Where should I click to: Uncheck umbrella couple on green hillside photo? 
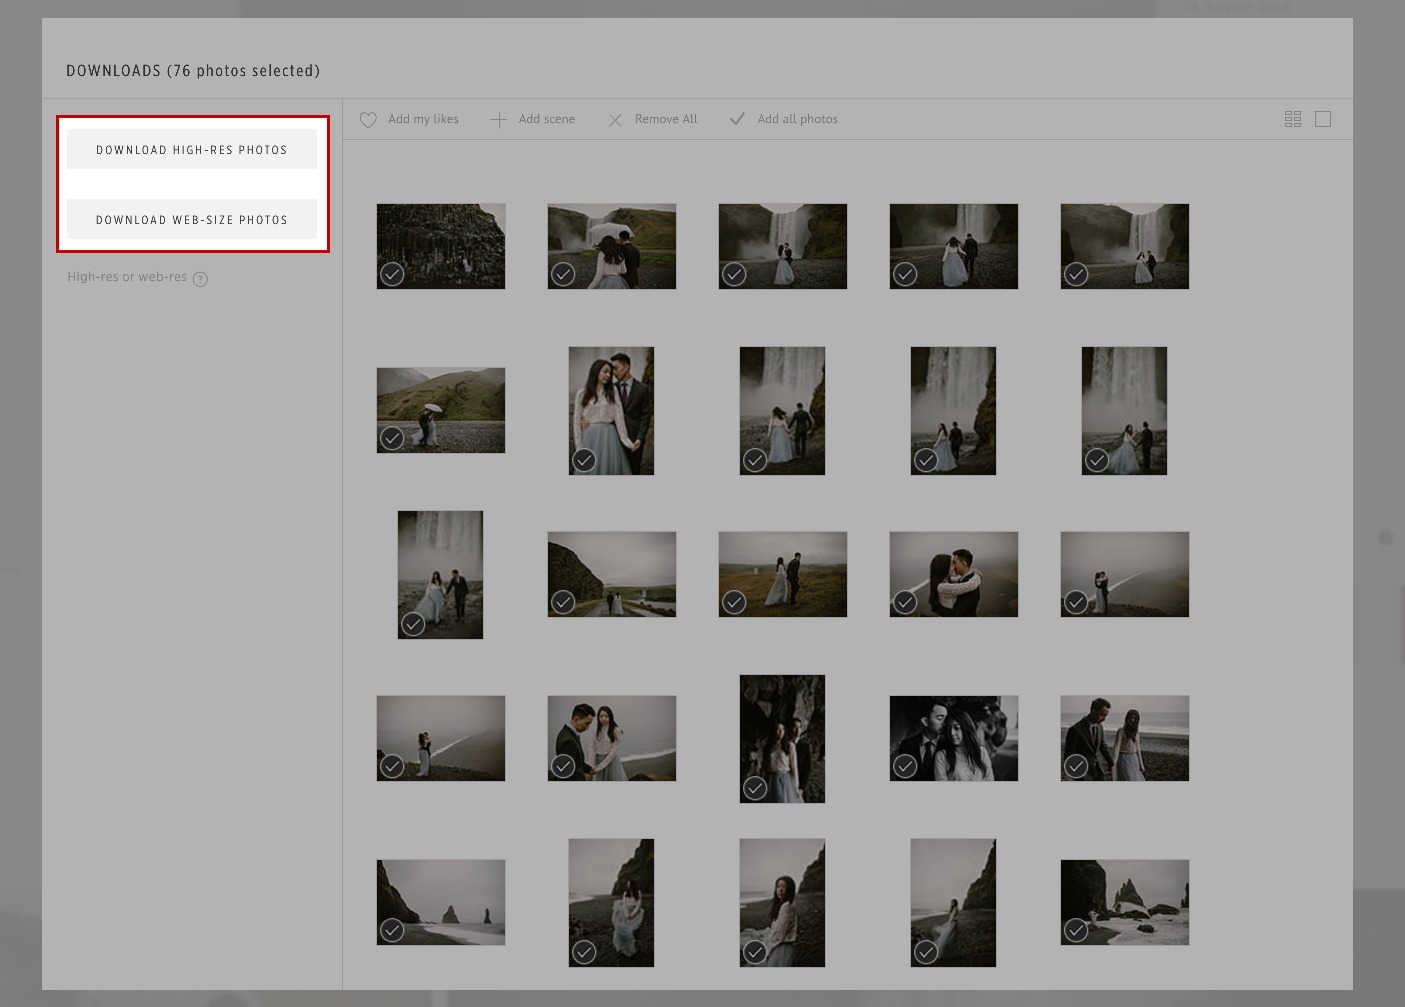(x=392, y=438)
